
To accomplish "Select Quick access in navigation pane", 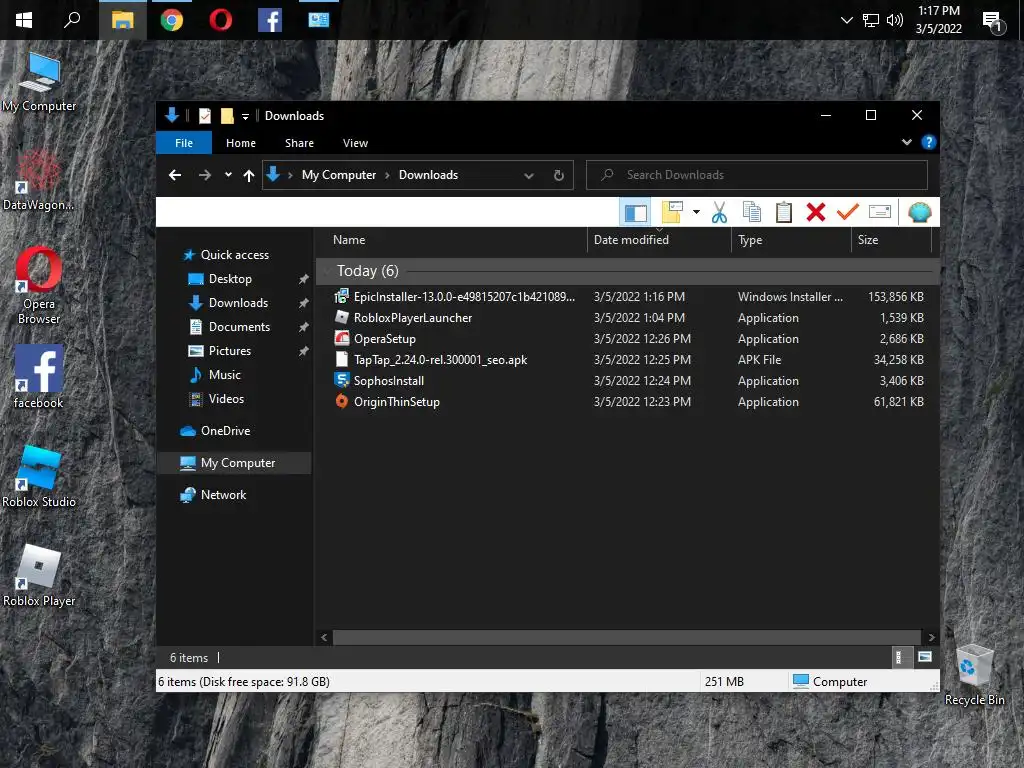I will coord(234,255).
